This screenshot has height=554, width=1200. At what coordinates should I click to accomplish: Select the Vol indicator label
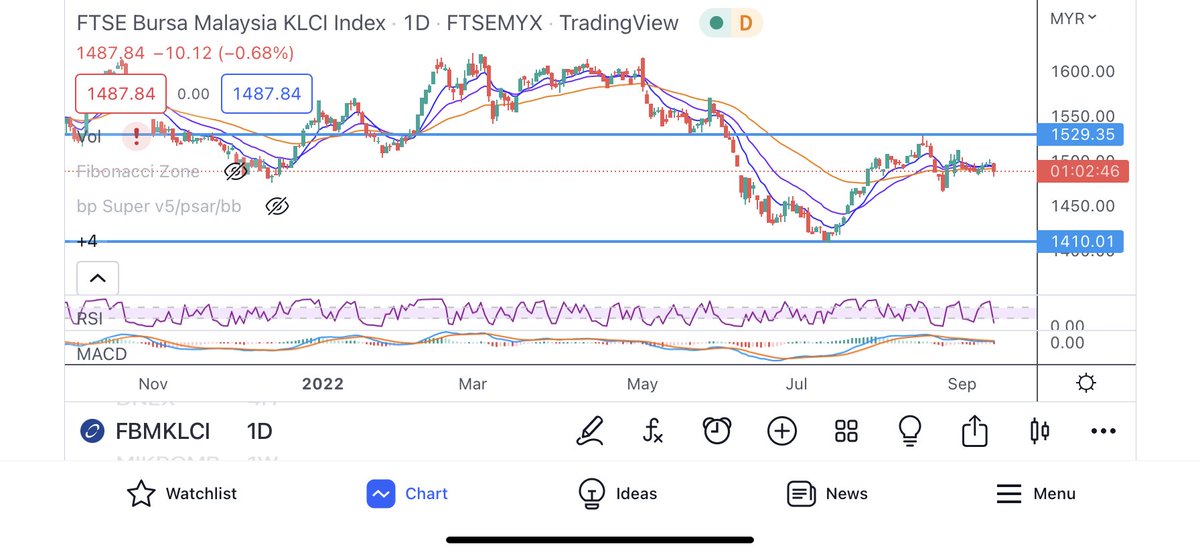pos(88,137)
